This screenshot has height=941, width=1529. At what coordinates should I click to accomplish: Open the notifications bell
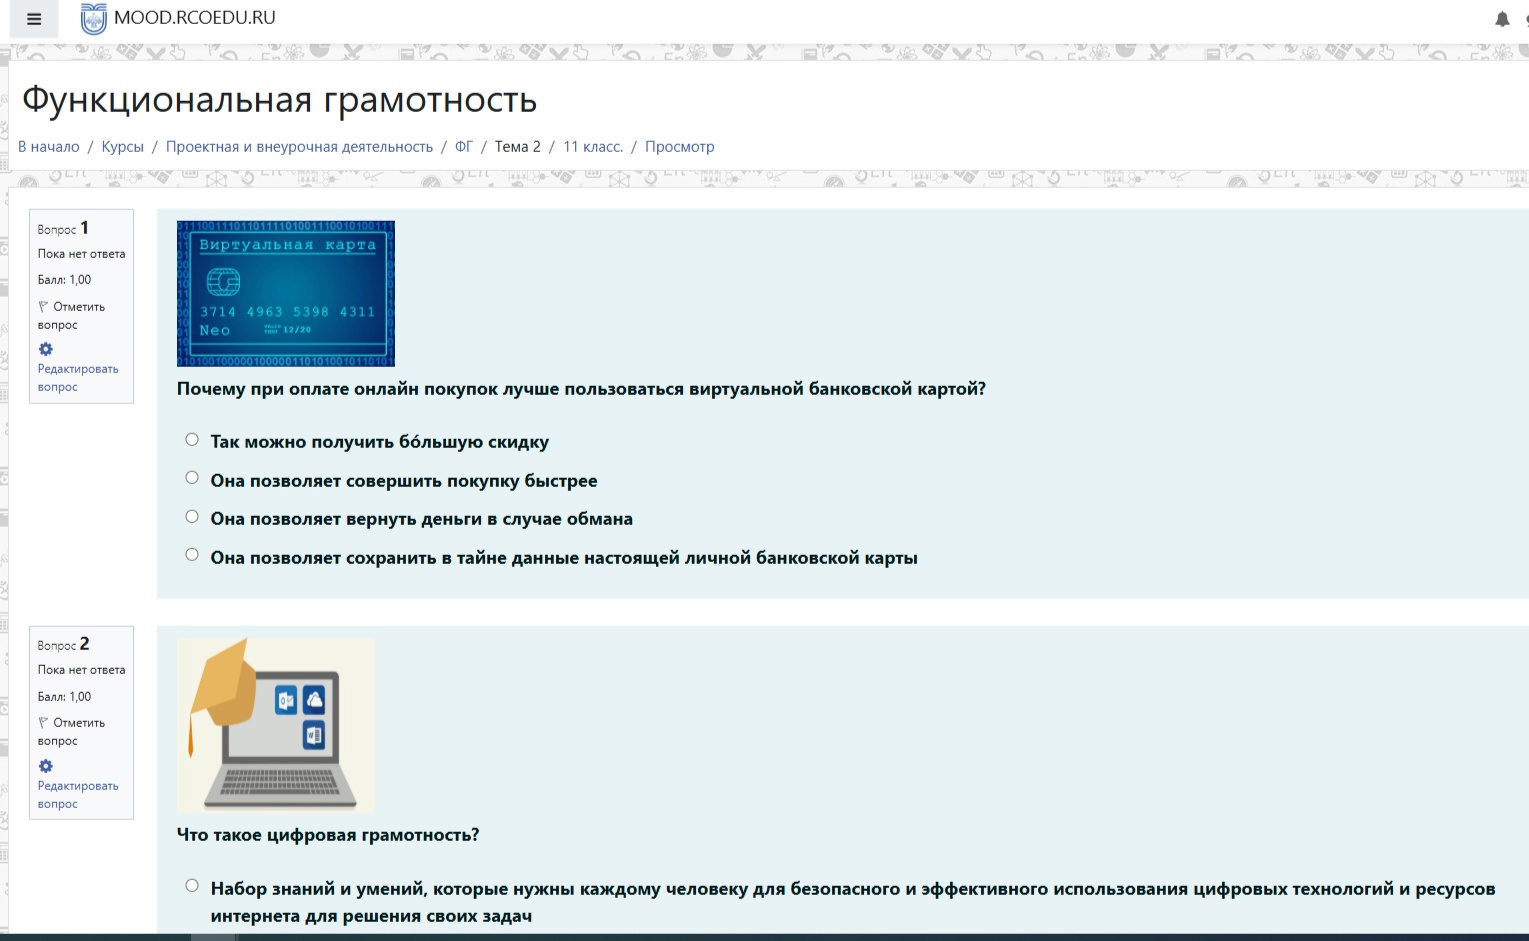(1502, 19)
